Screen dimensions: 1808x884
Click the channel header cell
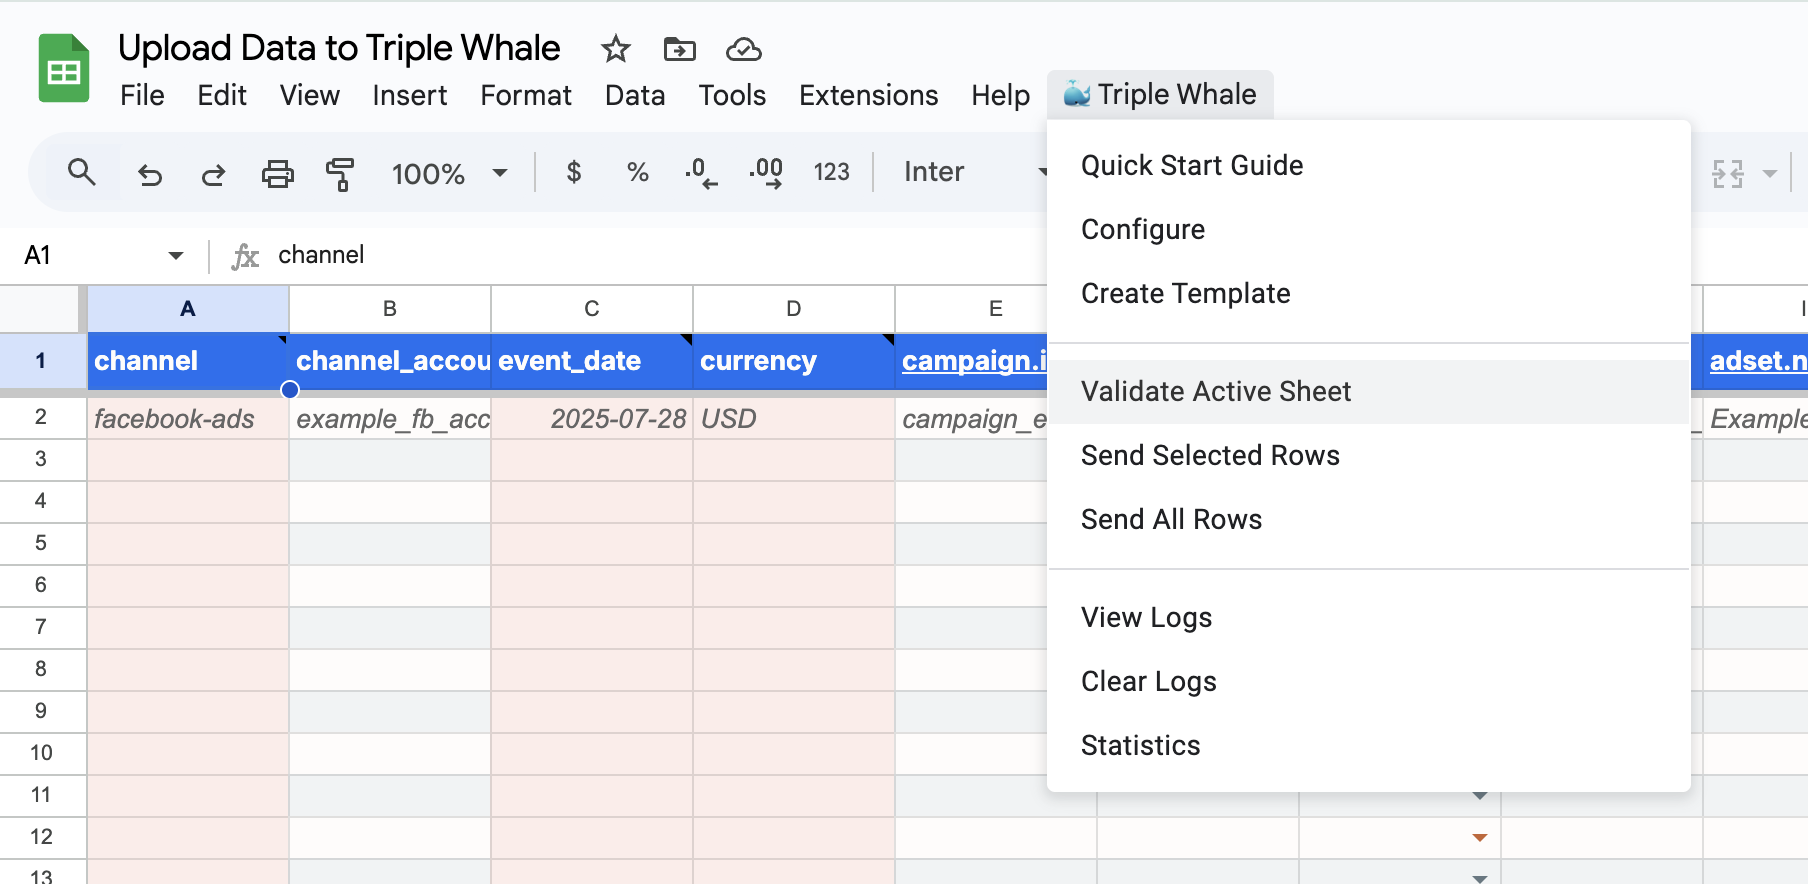pyautogui.click(x=188, y=361)
